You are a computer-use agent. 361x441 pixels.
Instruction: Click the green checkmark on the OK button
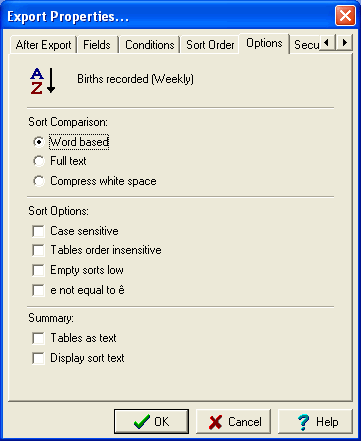point(142,422)
